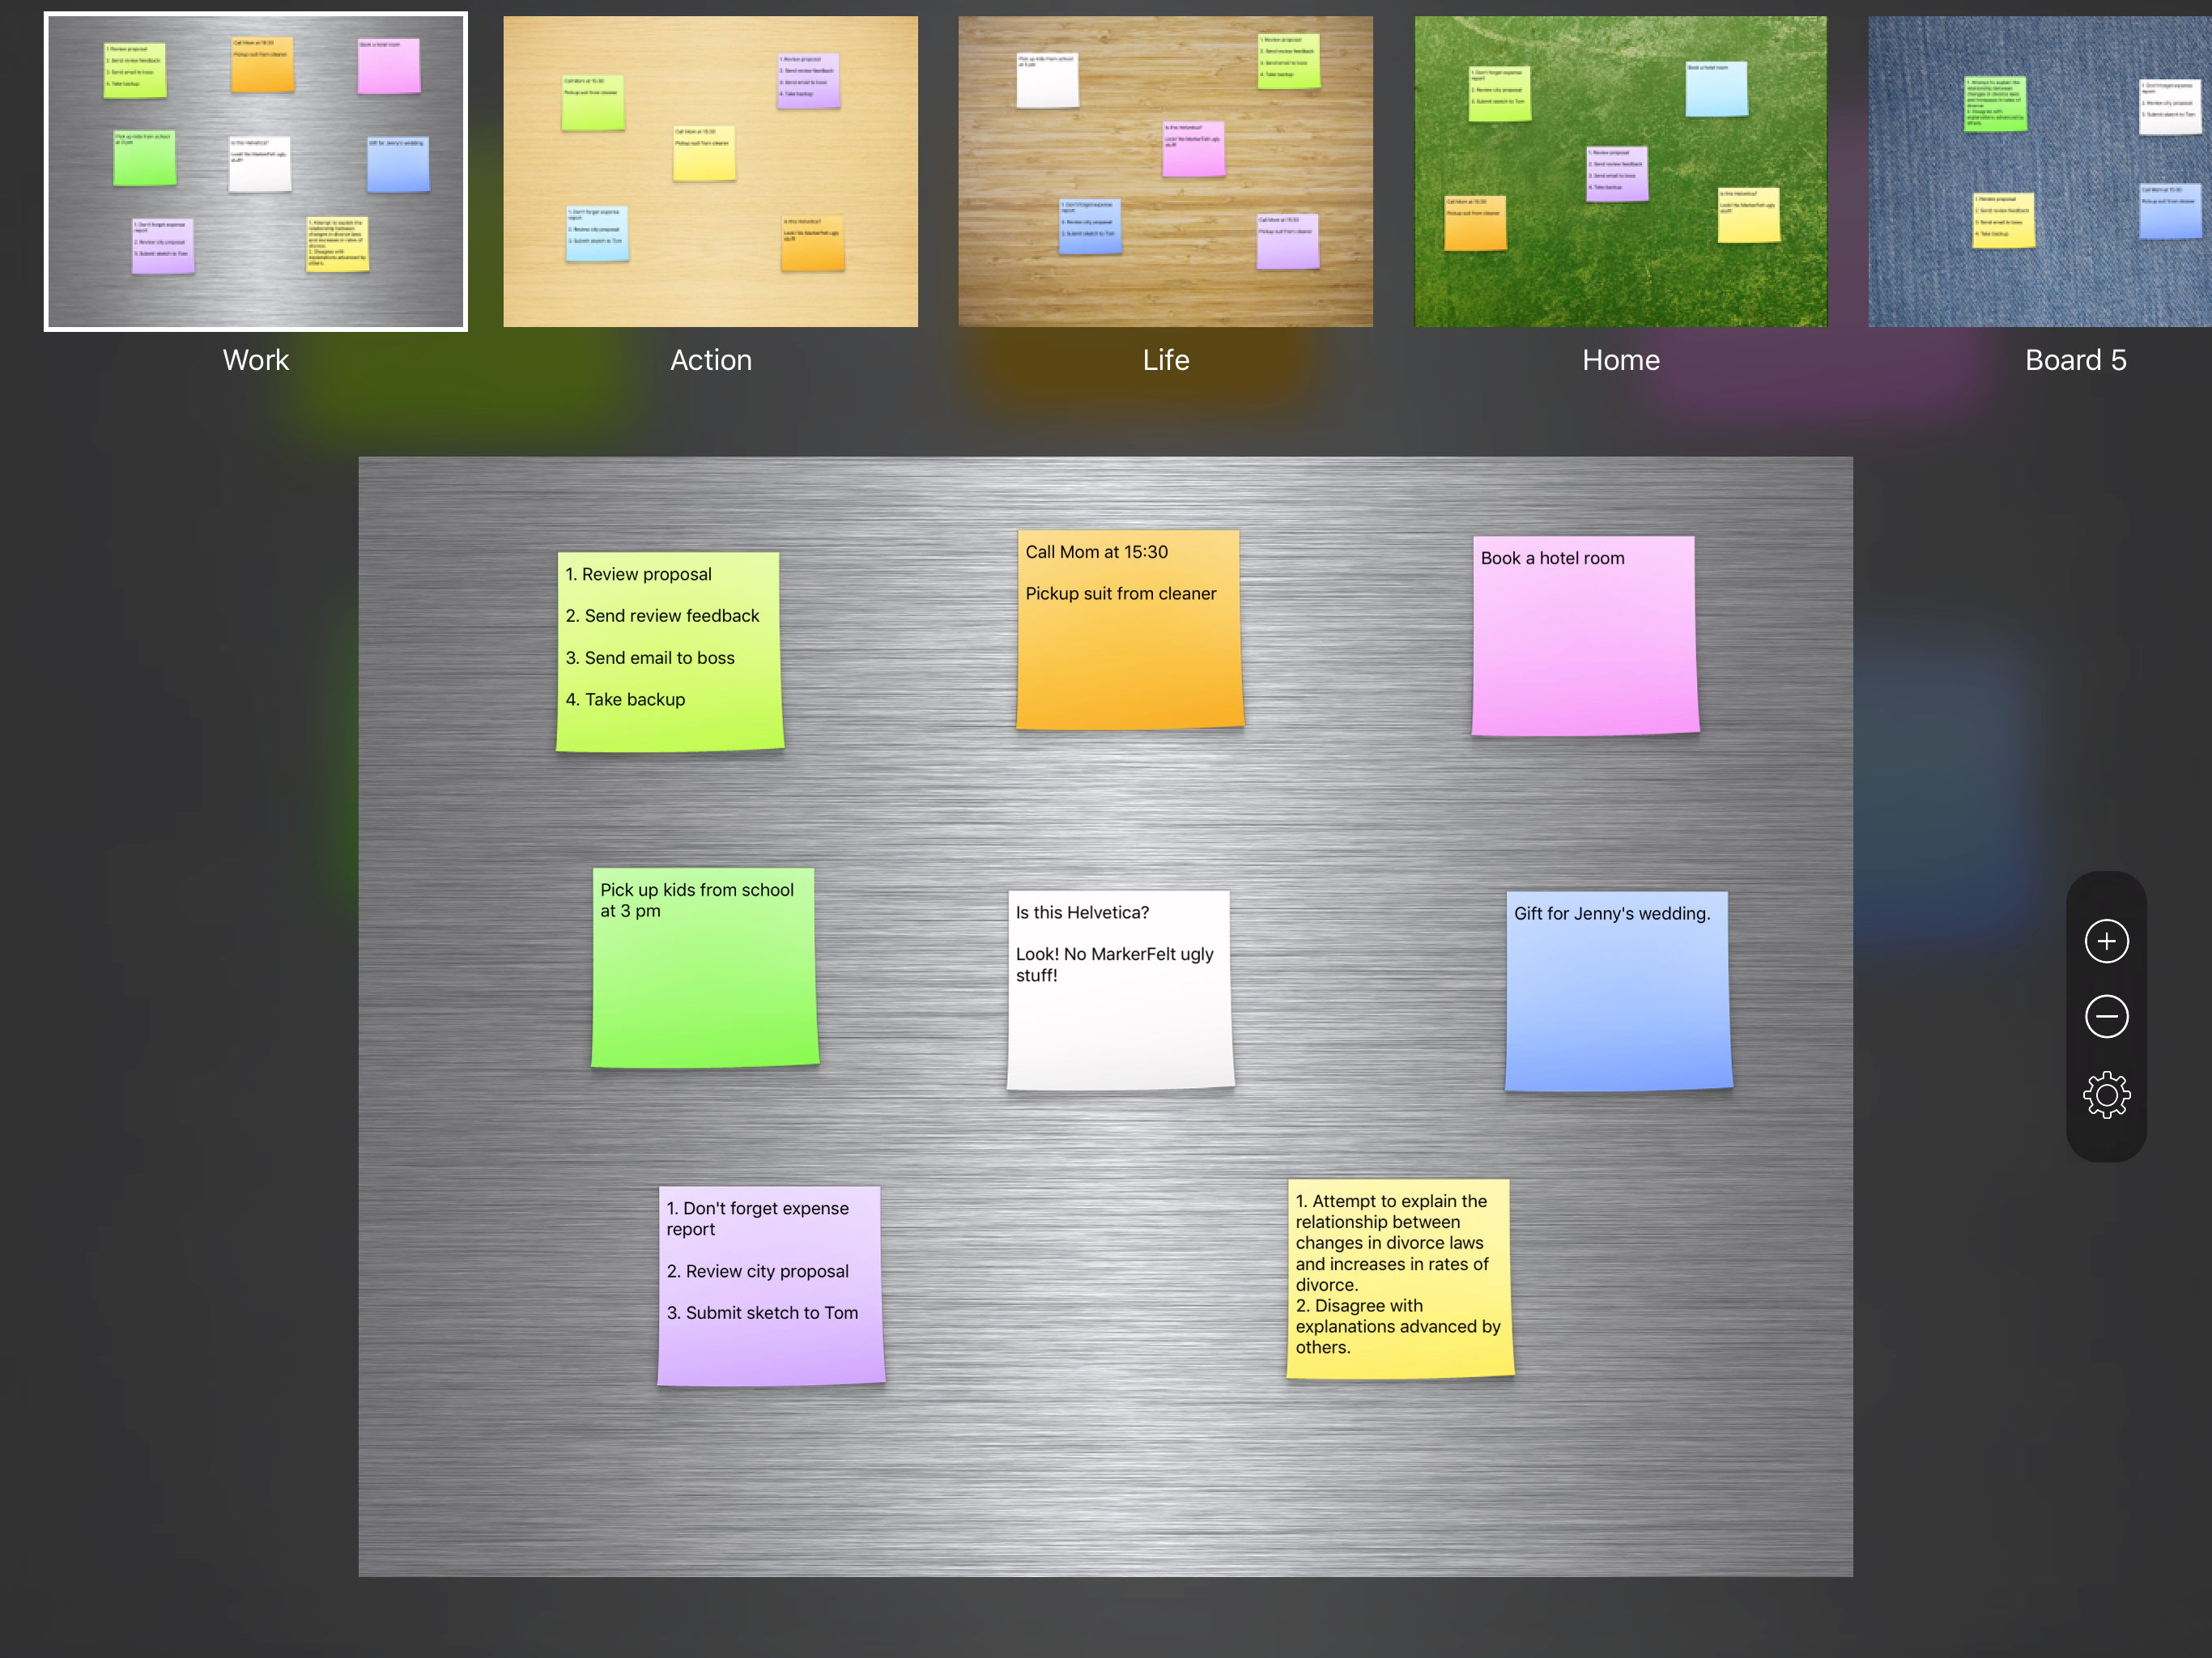Tap the yellow divorce laws note
The height and width of the screenshot is (1658, 2212).
tap(1399, 1280)
